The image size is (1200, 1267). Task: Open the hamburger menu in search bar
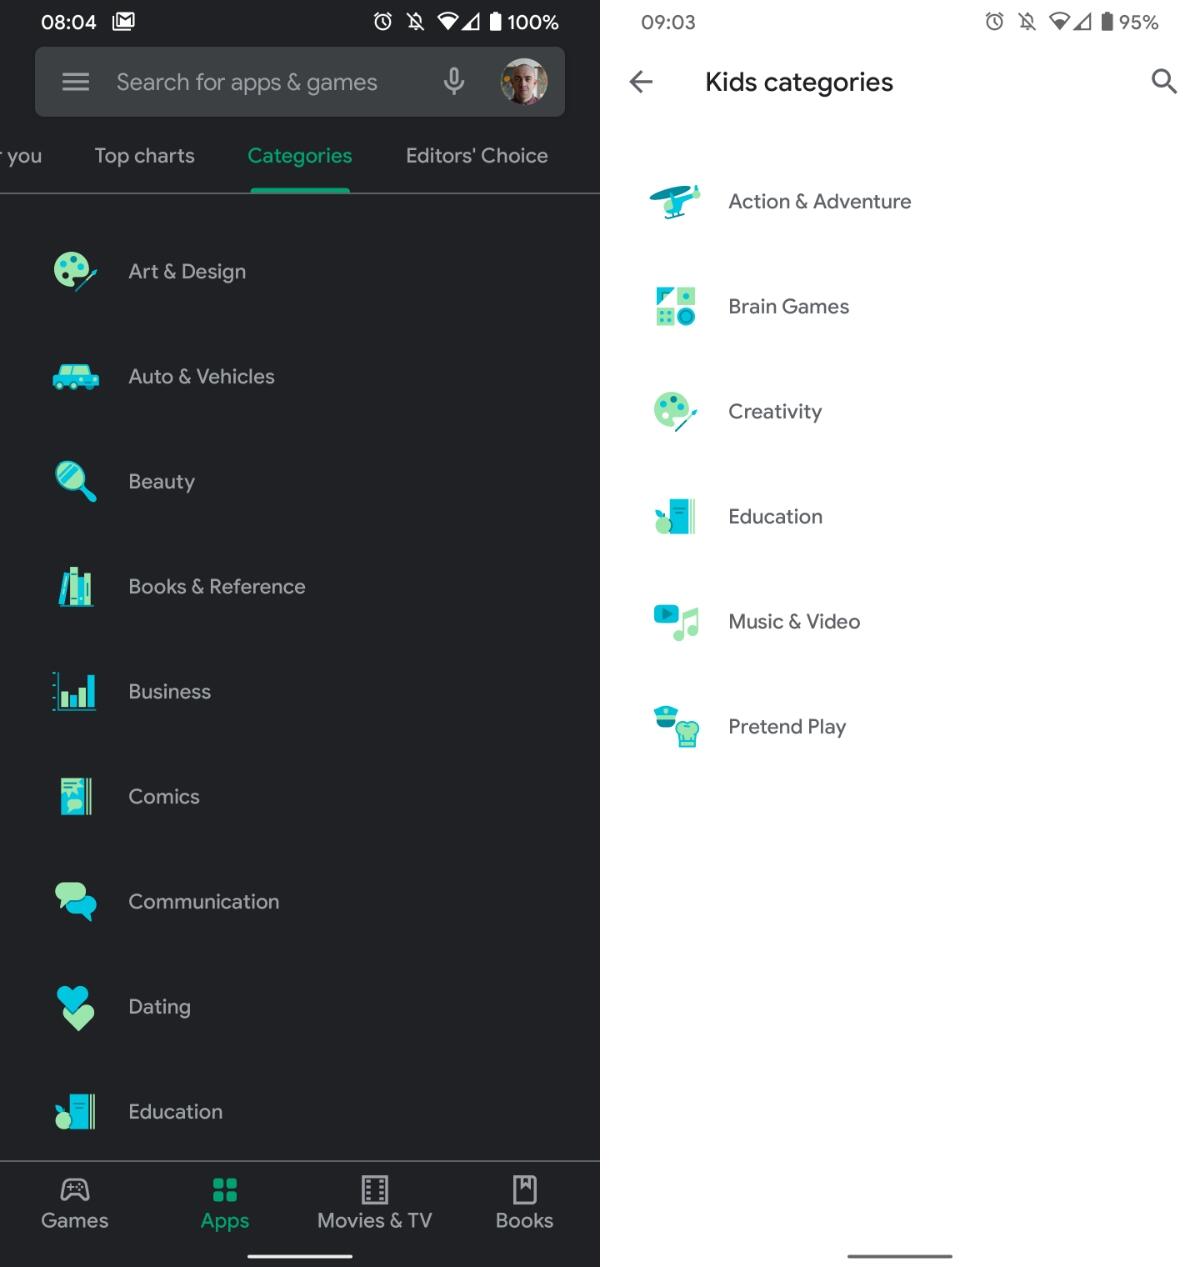[76, 82]
